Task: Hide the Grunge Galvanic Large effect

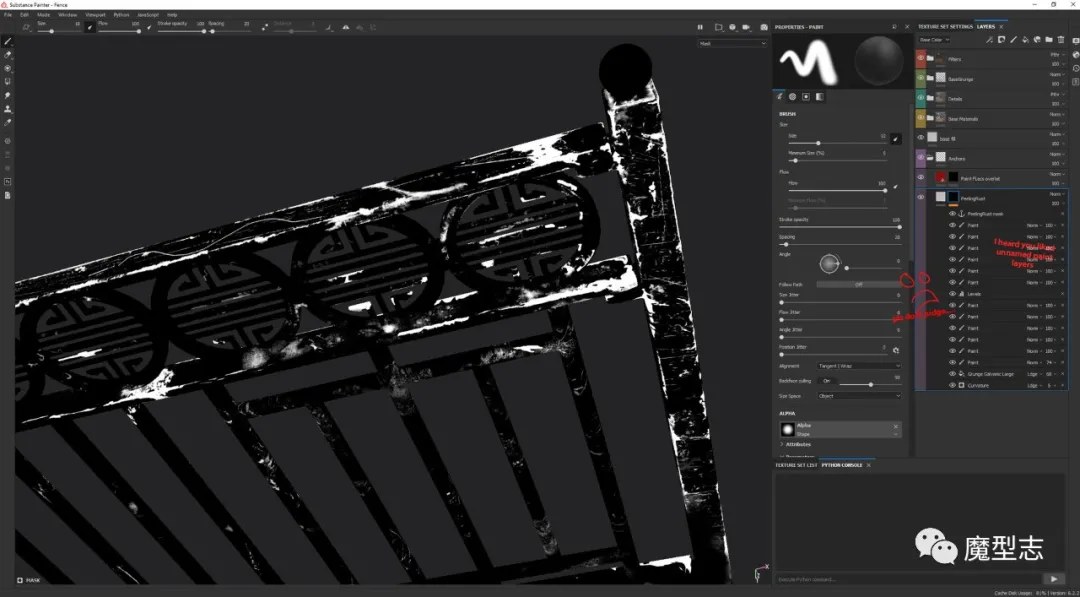Action: (953, 374)
